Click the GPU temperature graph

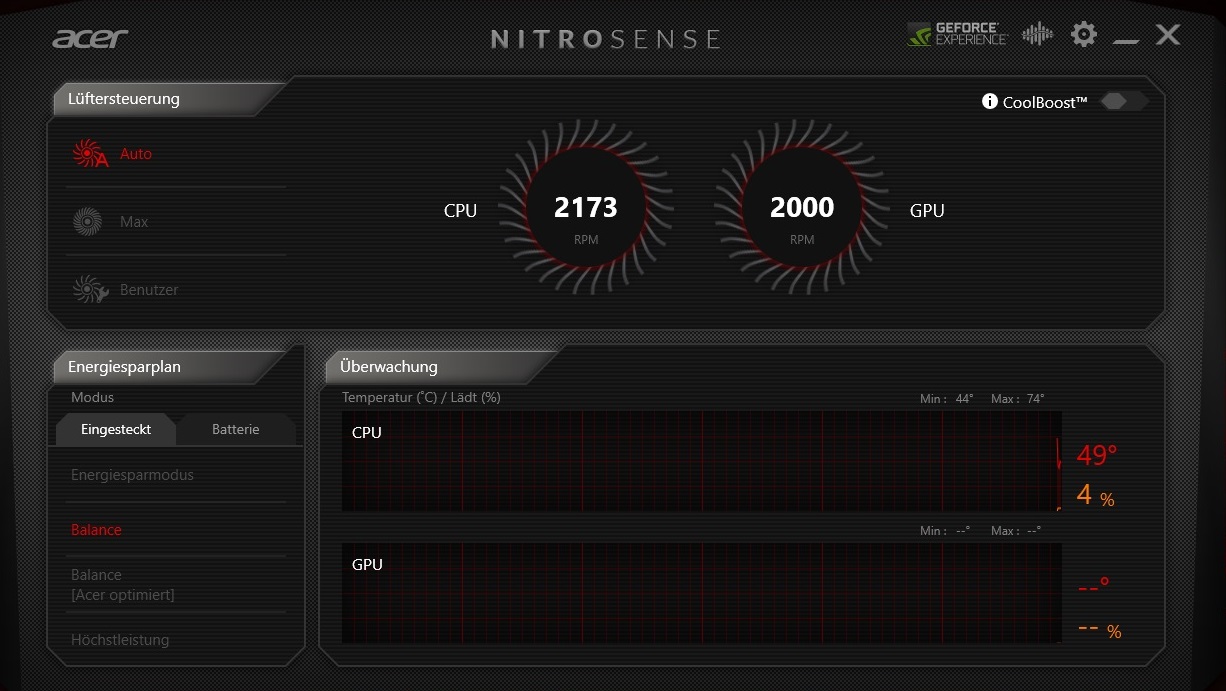pyautogui.click(x=702, y=593)
